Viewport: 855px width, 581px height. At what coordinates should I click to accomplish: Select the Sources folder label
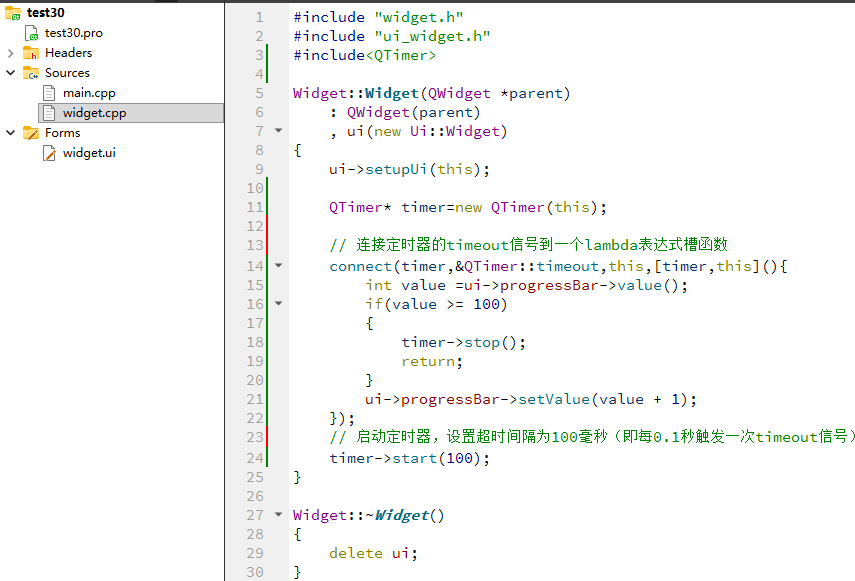(67, 72)
